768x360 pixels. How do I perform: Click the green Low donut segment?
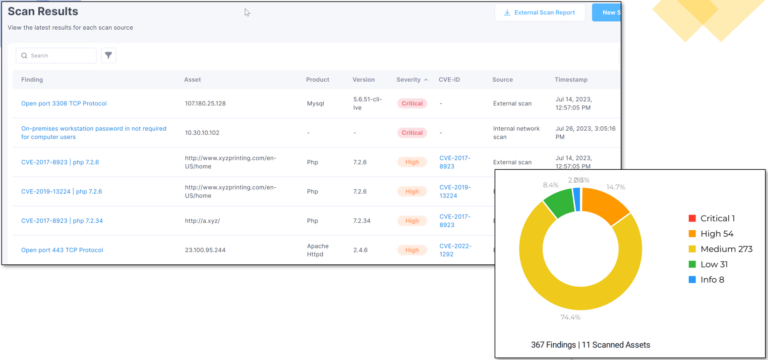pyautogui.click(x=560, y=203)
